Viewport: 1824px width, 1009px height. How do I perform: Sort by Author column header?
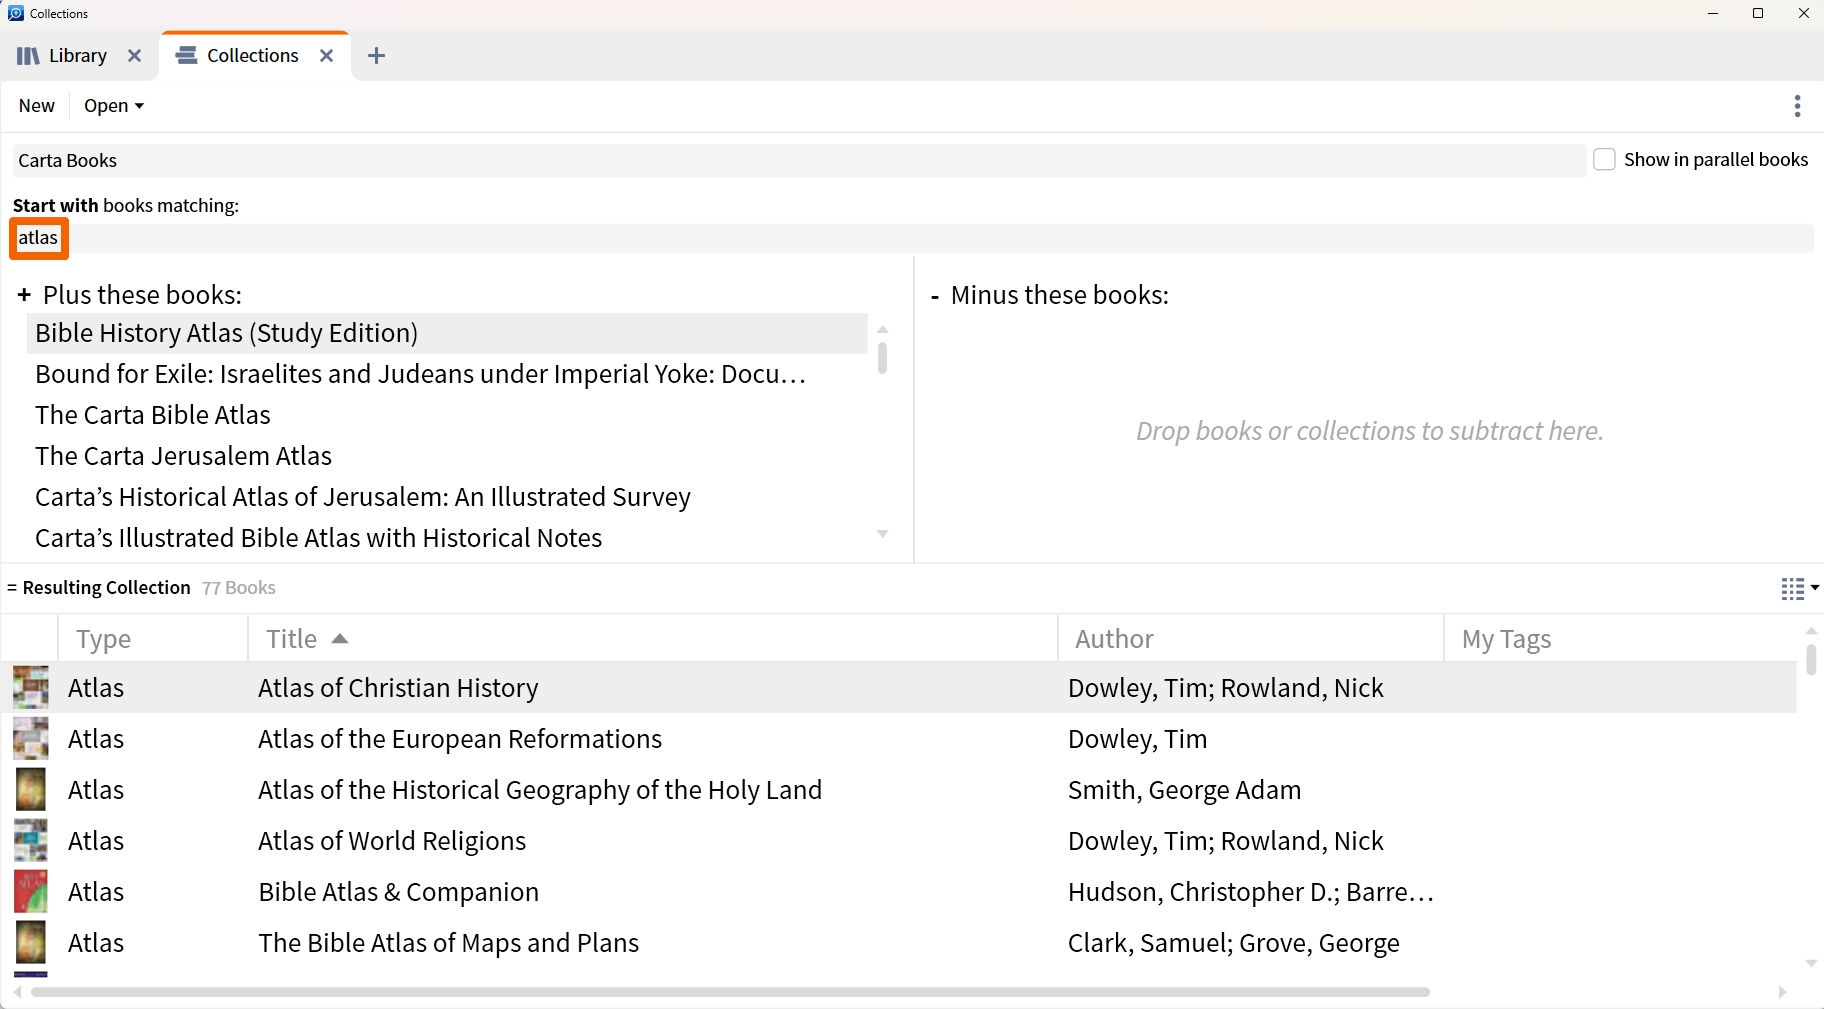pos(1251,639)
